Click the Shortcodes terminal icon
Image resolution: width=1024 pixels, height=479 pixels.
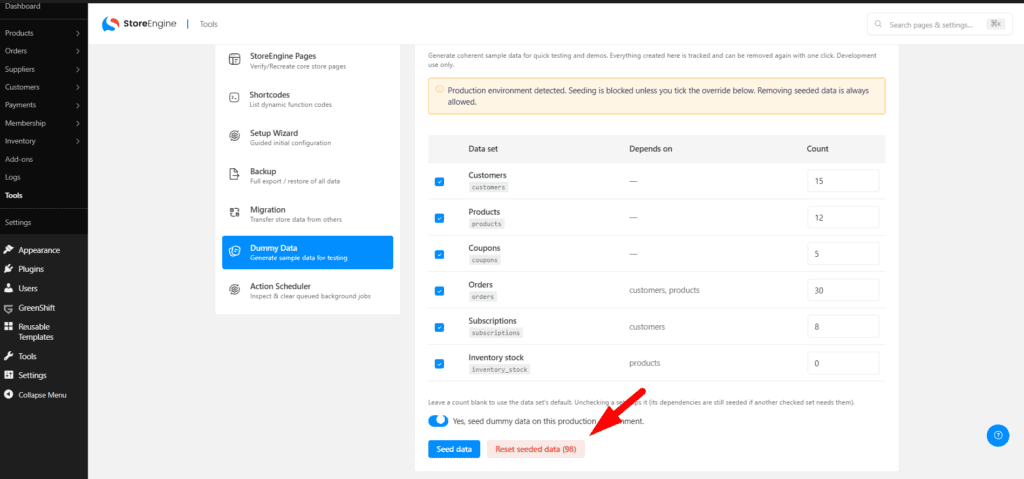tap(234, 97)
